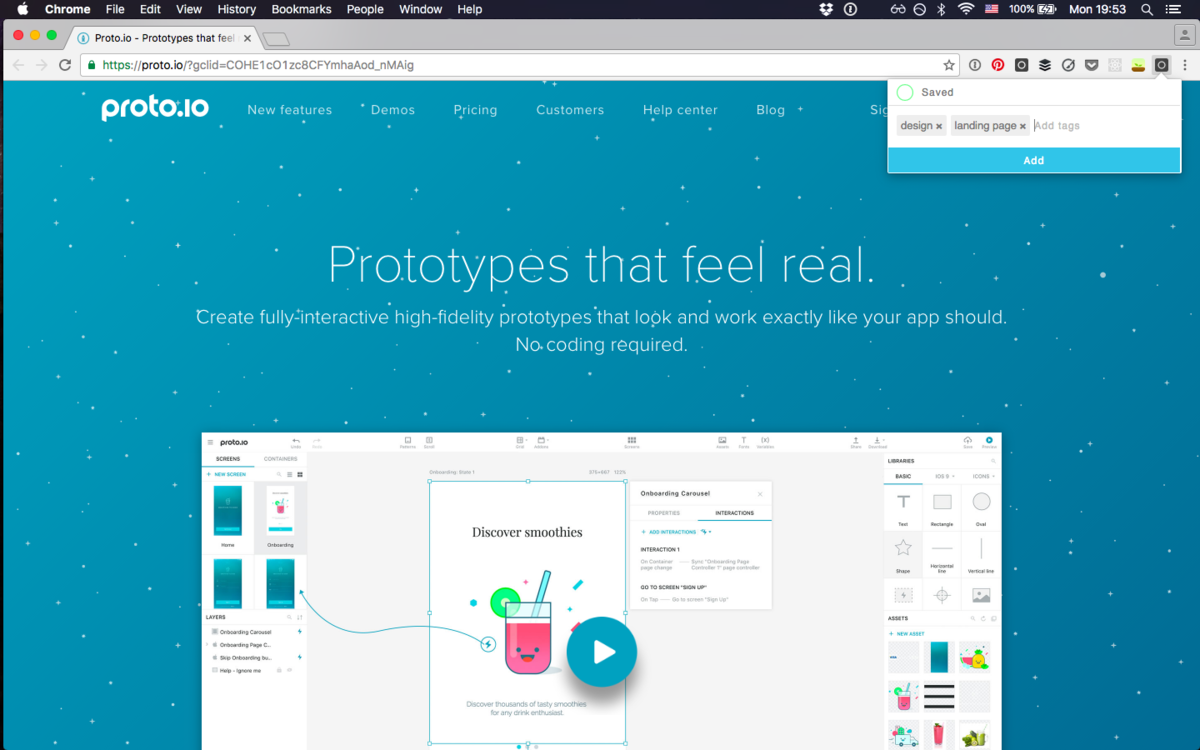
Task: Click Undo in the editor preview
Action: click(x=296, y=442)
